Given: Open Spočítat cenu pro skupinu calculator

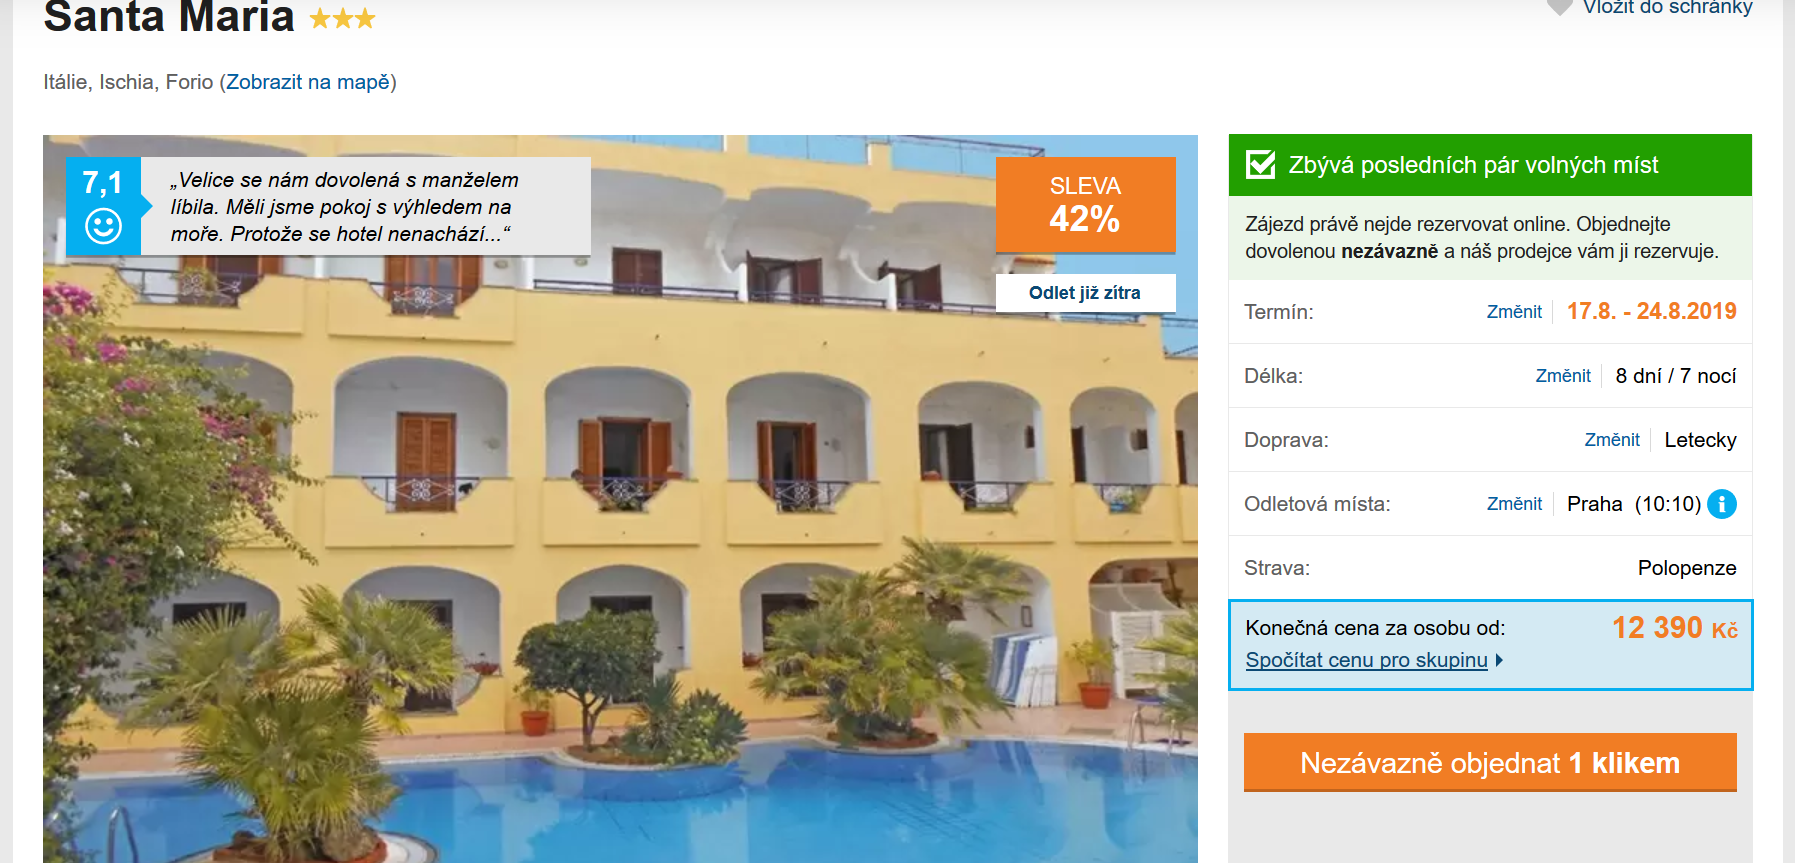Looking at the screenshot, I should click(1366, 660).
